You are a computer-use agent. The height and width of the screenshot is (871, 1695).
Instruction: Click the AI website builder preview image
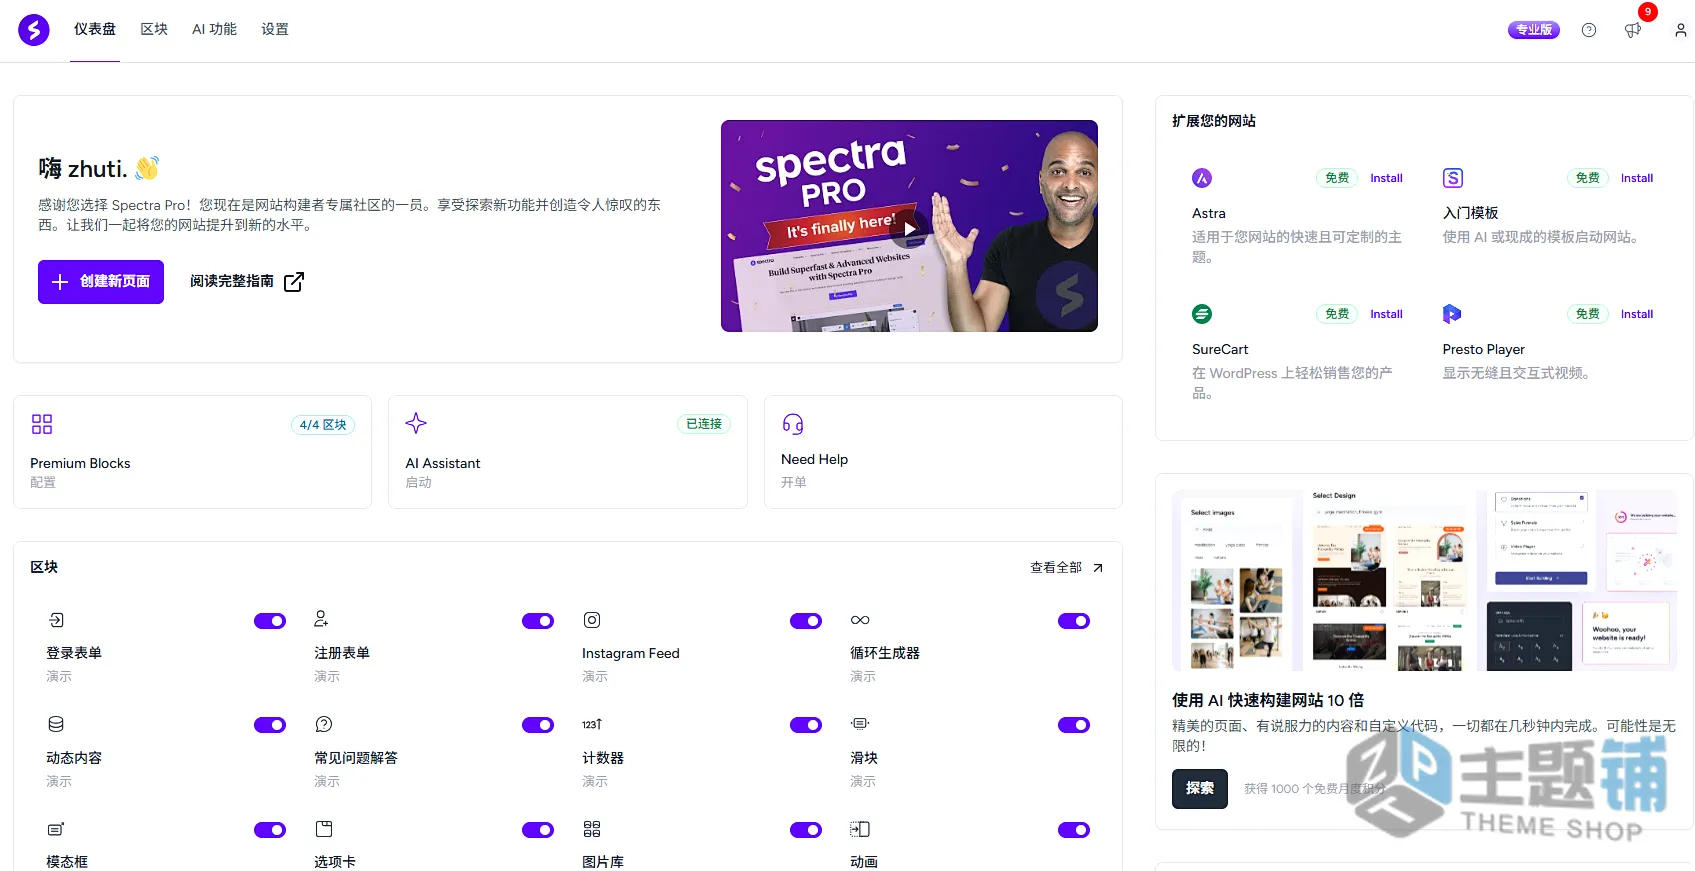click(1424, 580)
